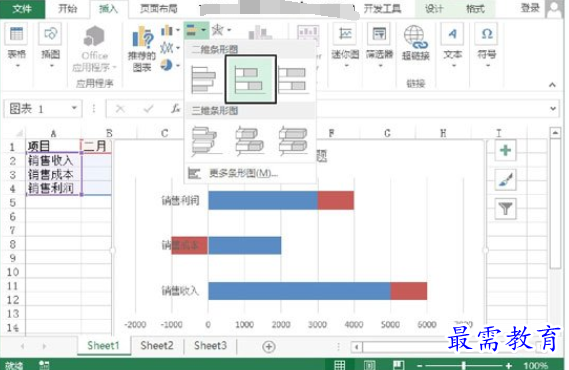Switch to the 设计 chart tab
This screenshot has width=569, height=370.
point(433,8)
